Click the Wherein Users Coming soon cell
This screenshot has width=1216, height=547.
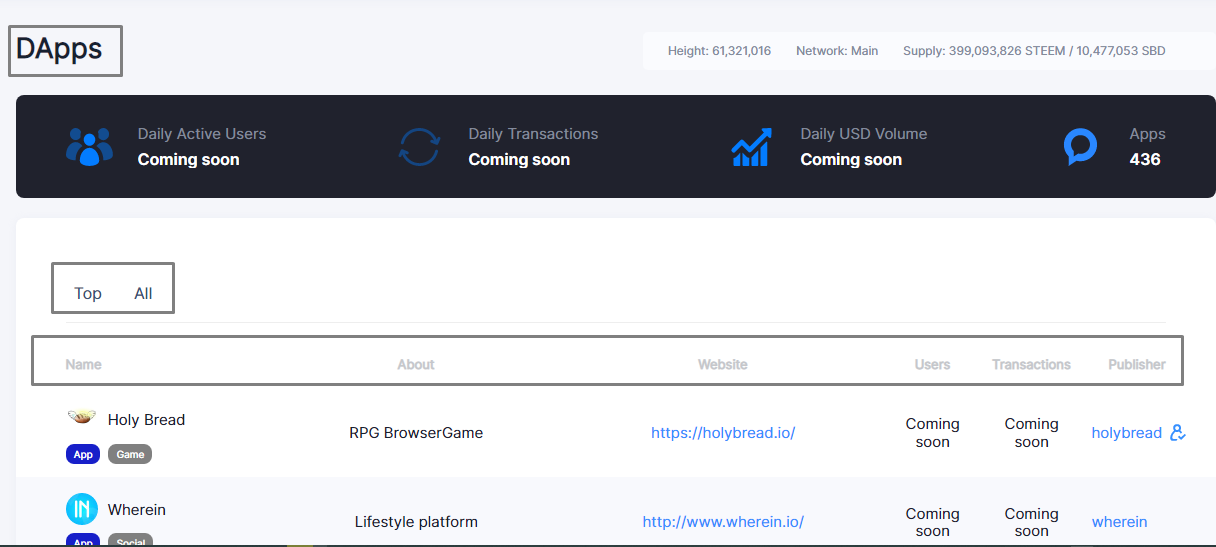point(932,522)
